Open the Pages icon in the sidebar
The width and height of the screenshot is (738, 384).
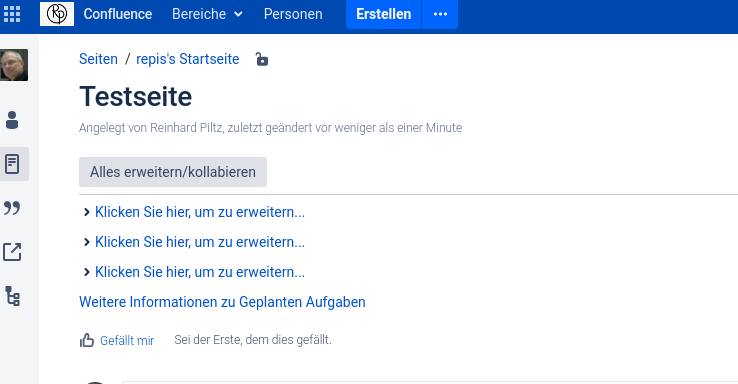pos(12,164)
